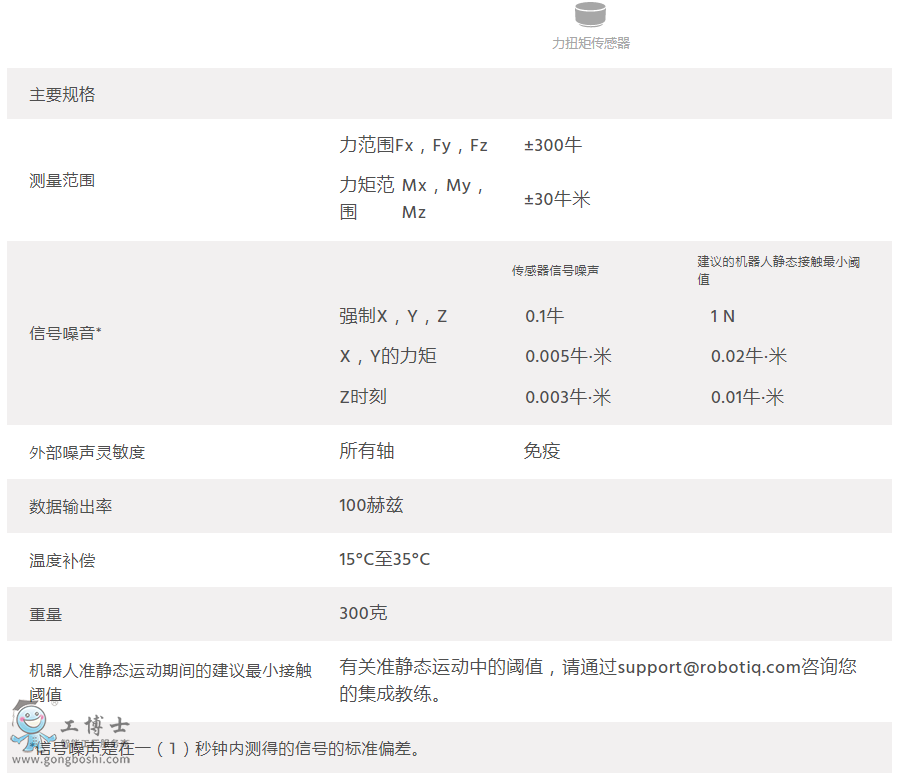Click the 外部噪声灵敏度 row label

(87, 452)
